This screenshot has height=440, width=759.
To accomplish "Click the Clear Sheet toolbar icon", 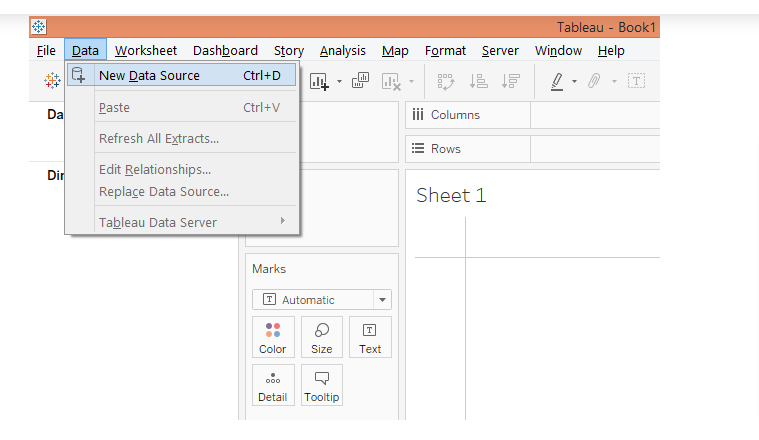I will [x=391, y=81].
